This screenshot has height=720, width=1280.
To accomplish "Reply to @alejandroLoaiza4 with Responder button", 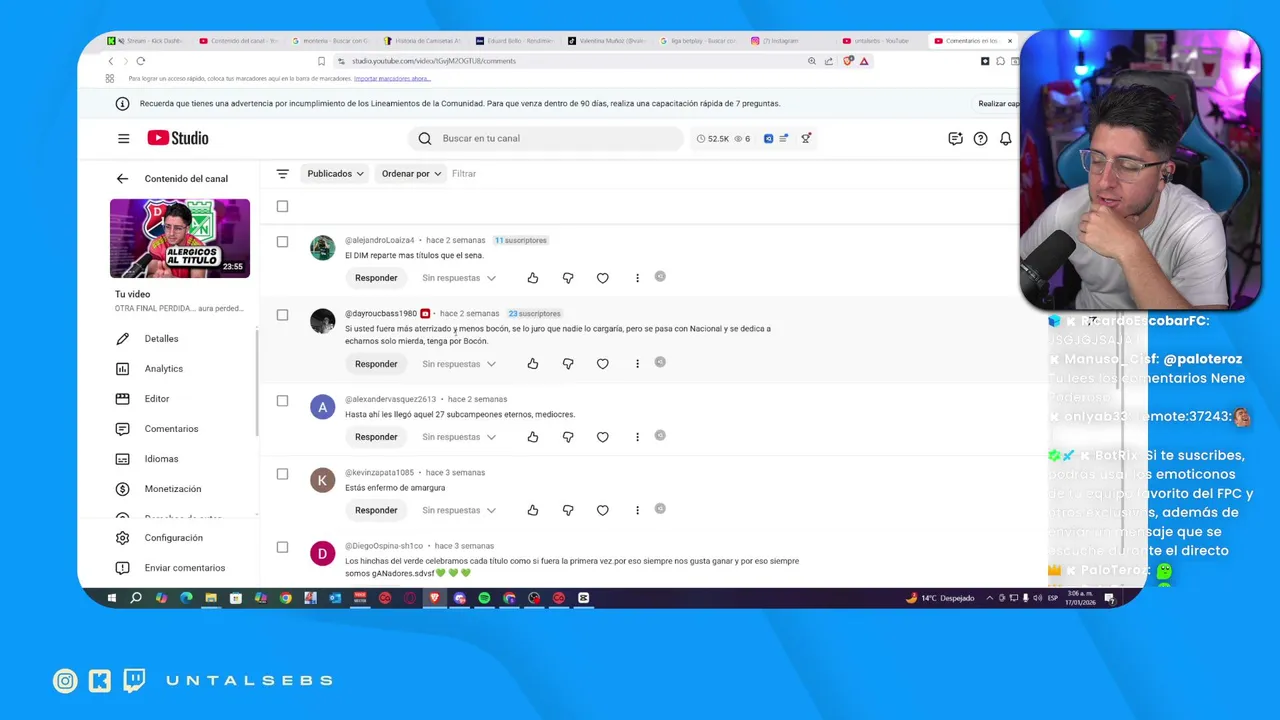I will pos(376,278).
